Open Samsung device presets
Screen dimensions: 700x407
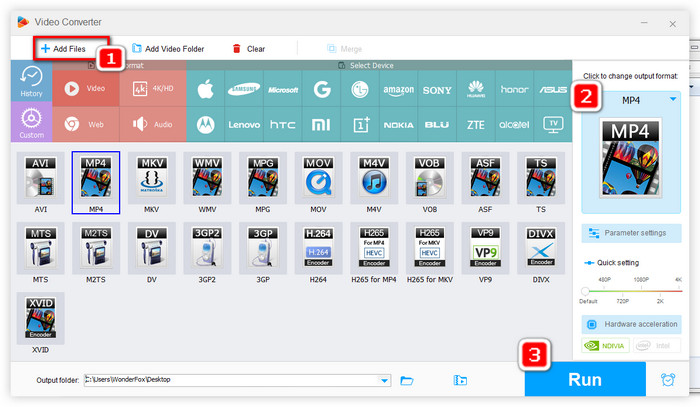[x=244, y=89]
